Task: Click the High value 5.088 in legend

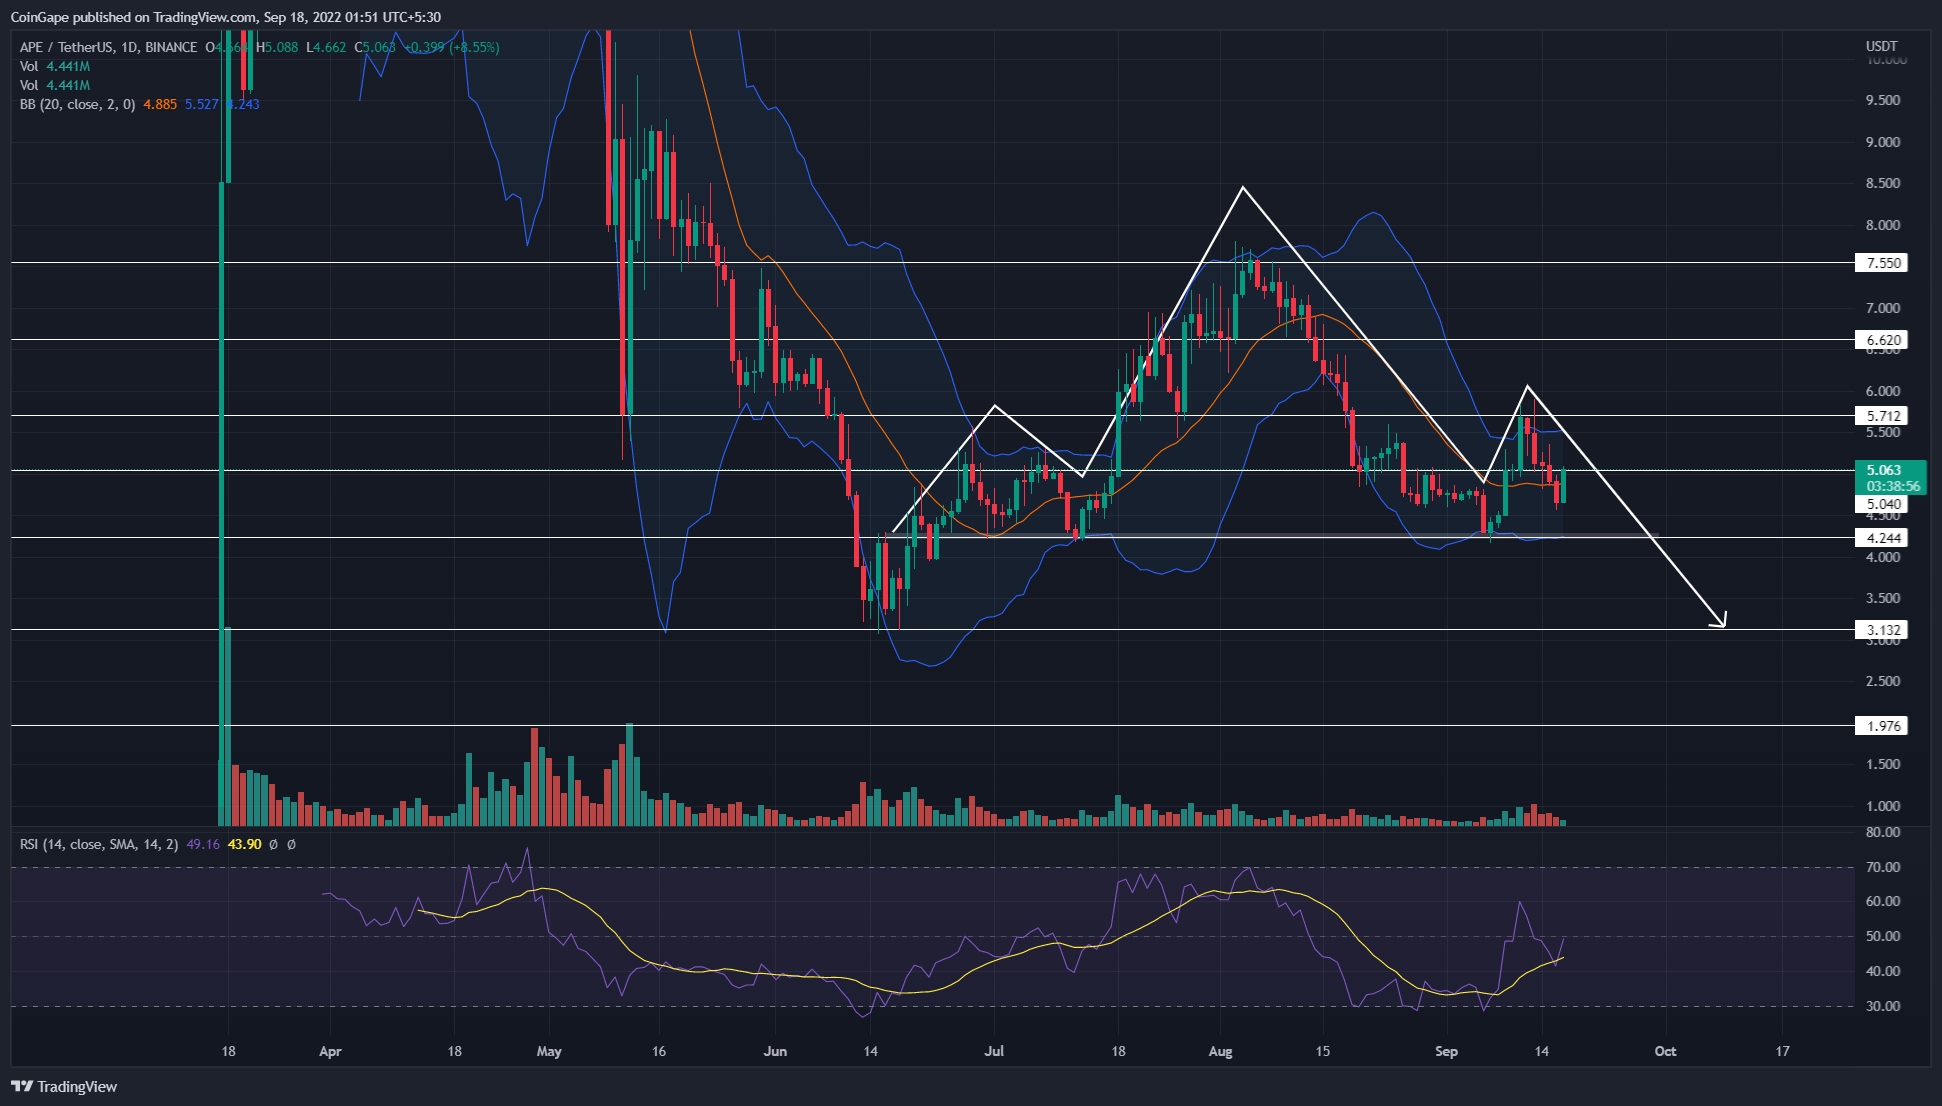Action: (277, 47)
